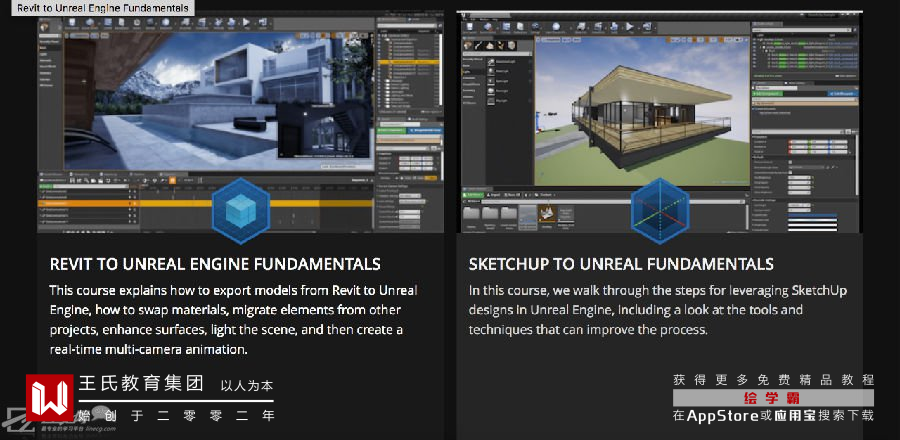This screenshot has height=440, width=900.
Task: Click the Revit course description starting 'This course explains'
Action: pyautogui.click(x=233, y=320)
